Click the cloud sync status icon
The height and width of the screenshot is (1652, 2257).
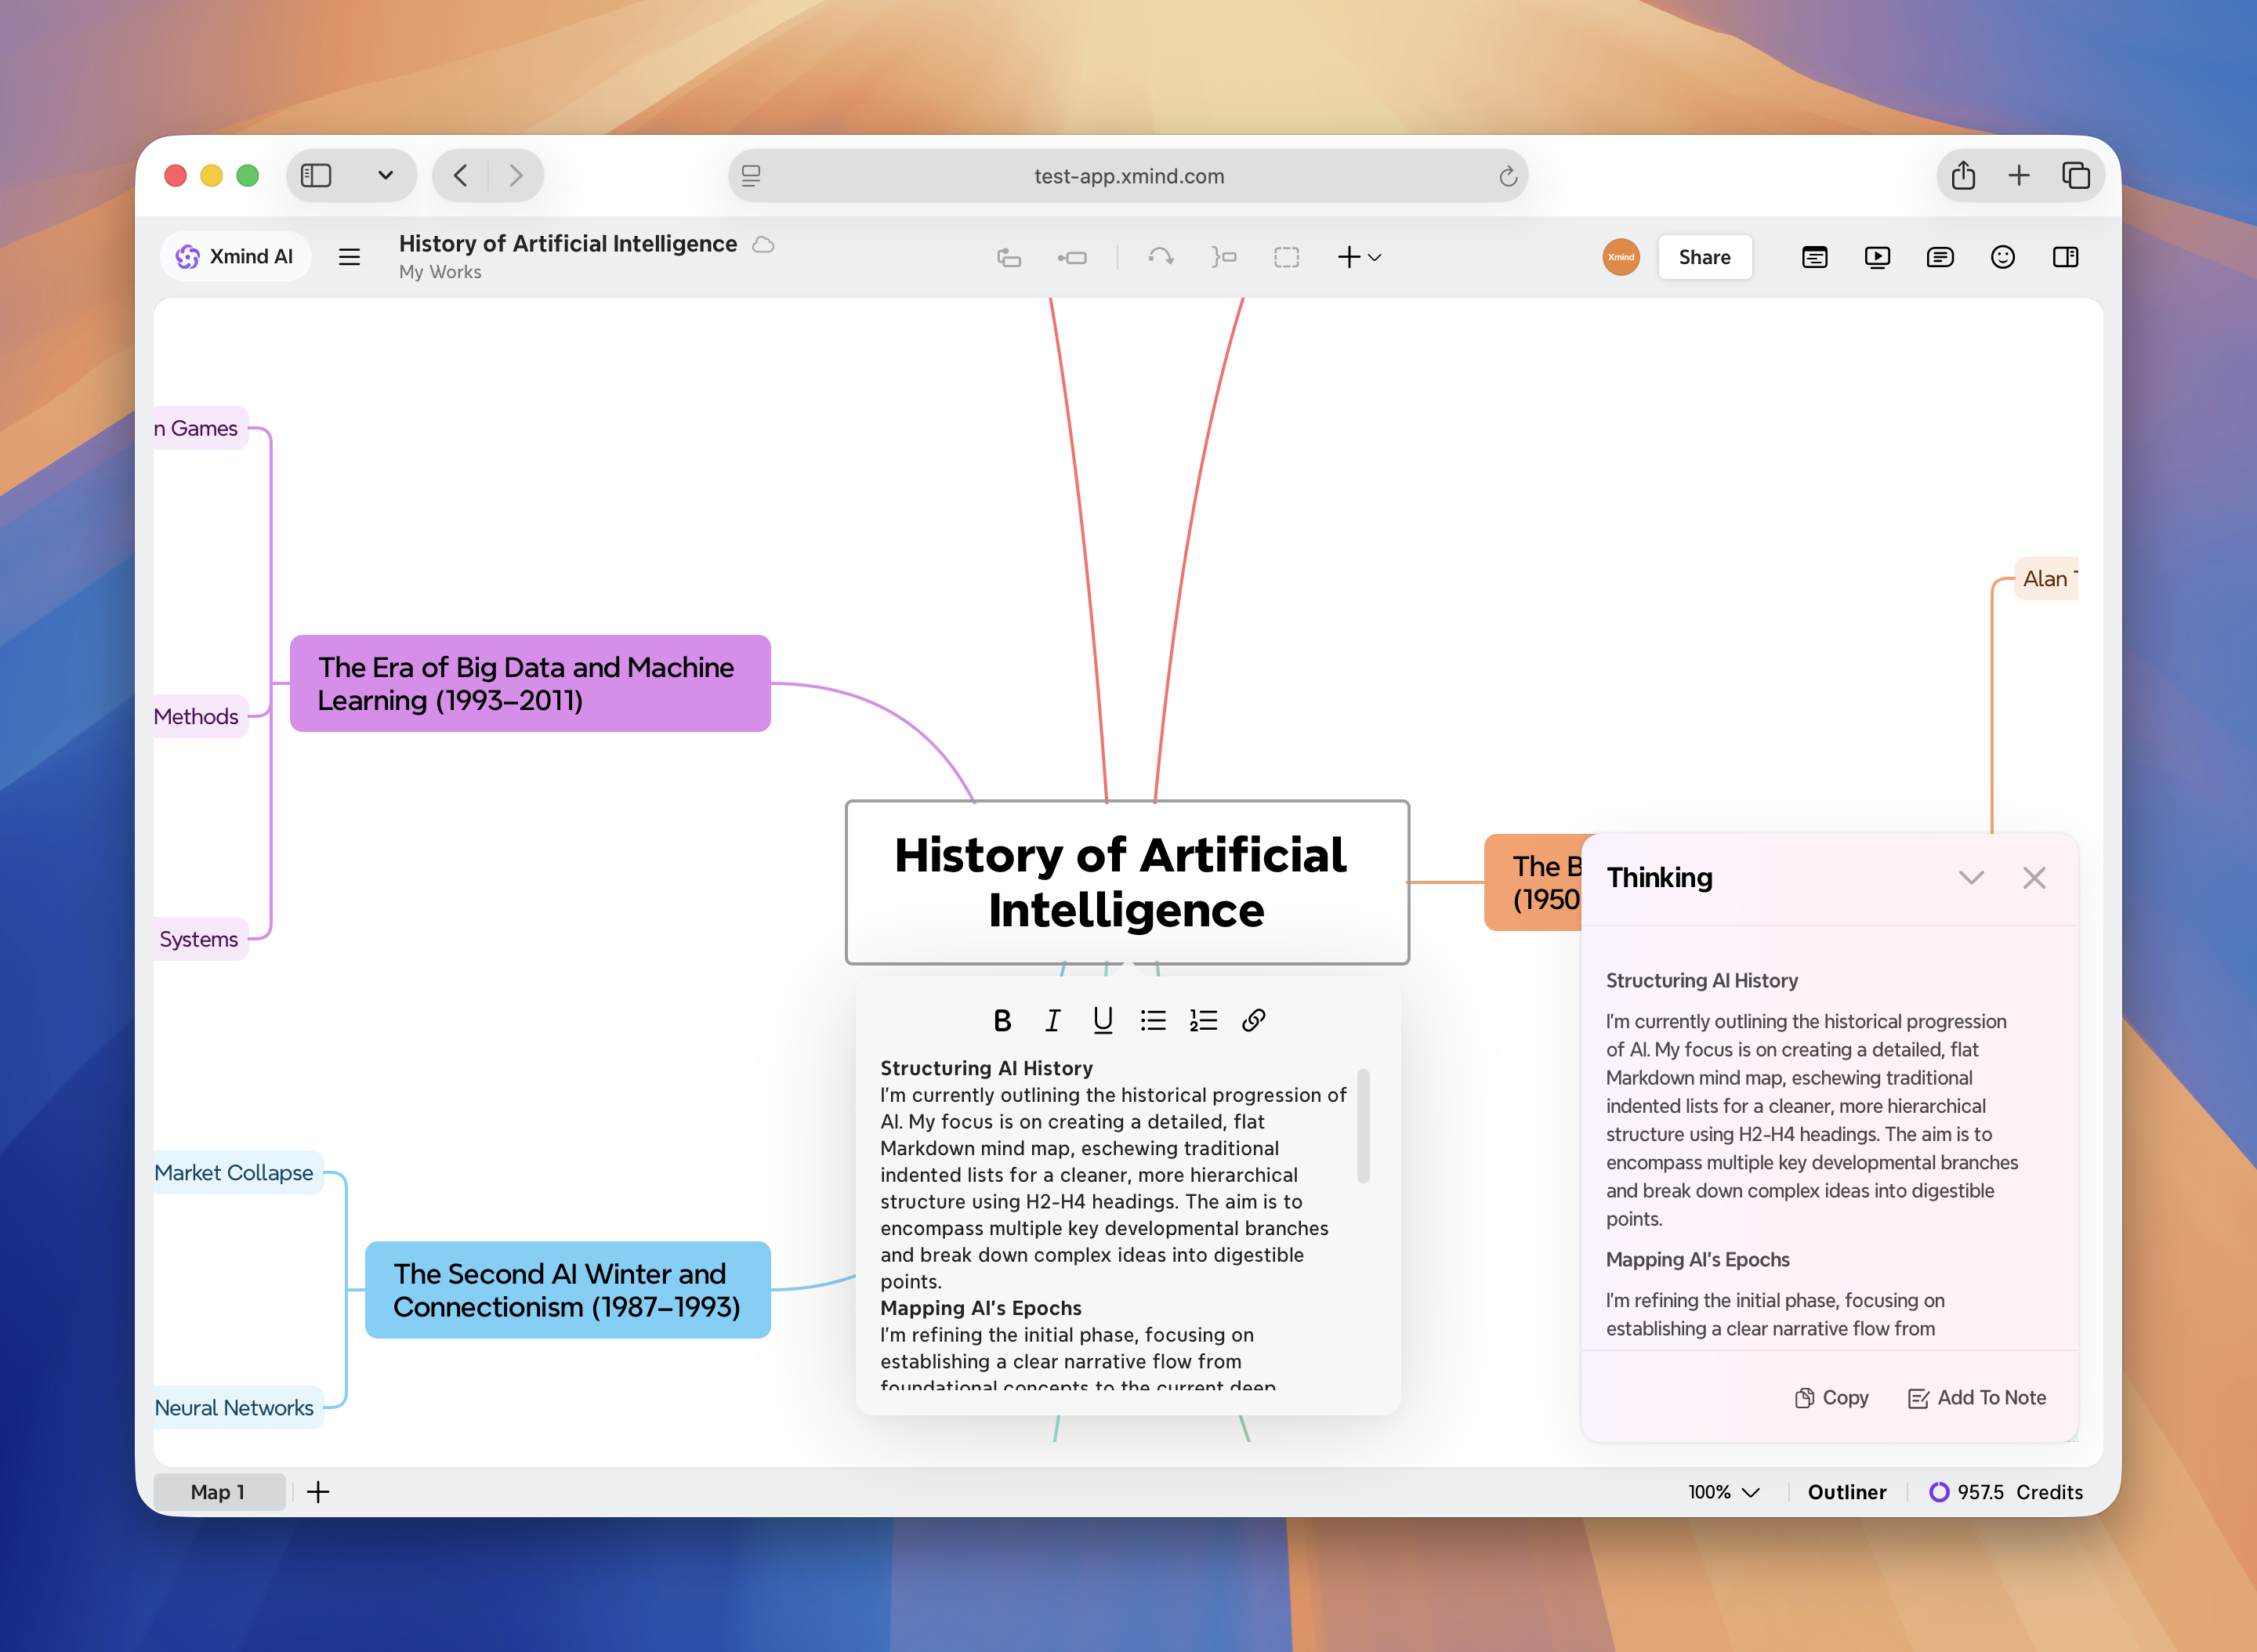click(763, 244)
